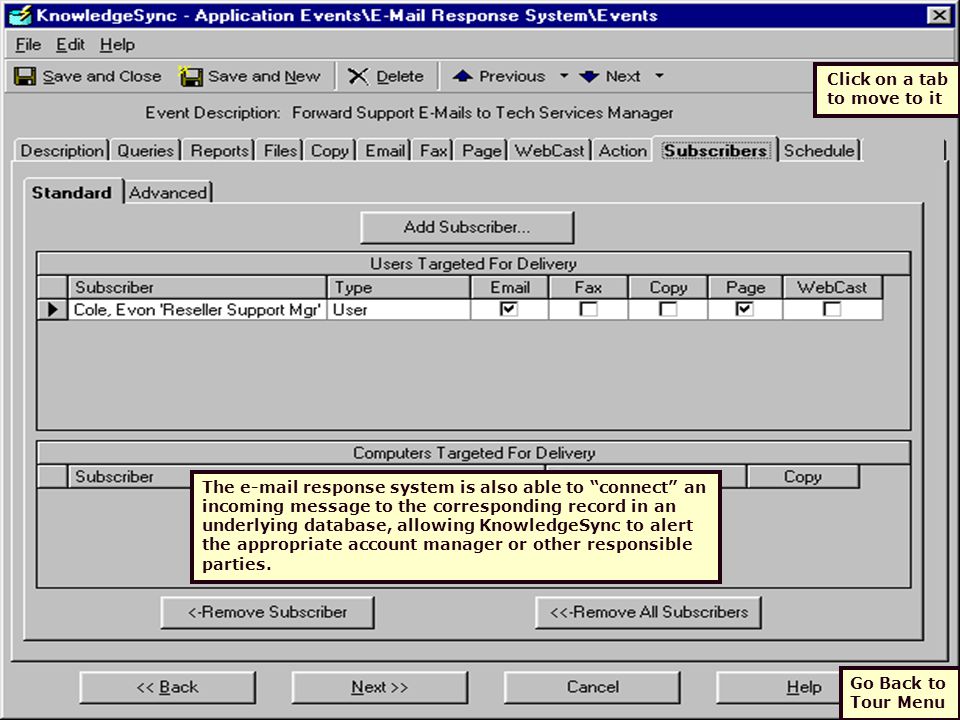Open the File menu
Image resolution: width=960 pixels, height=720 pixels.
pos(28,45)
